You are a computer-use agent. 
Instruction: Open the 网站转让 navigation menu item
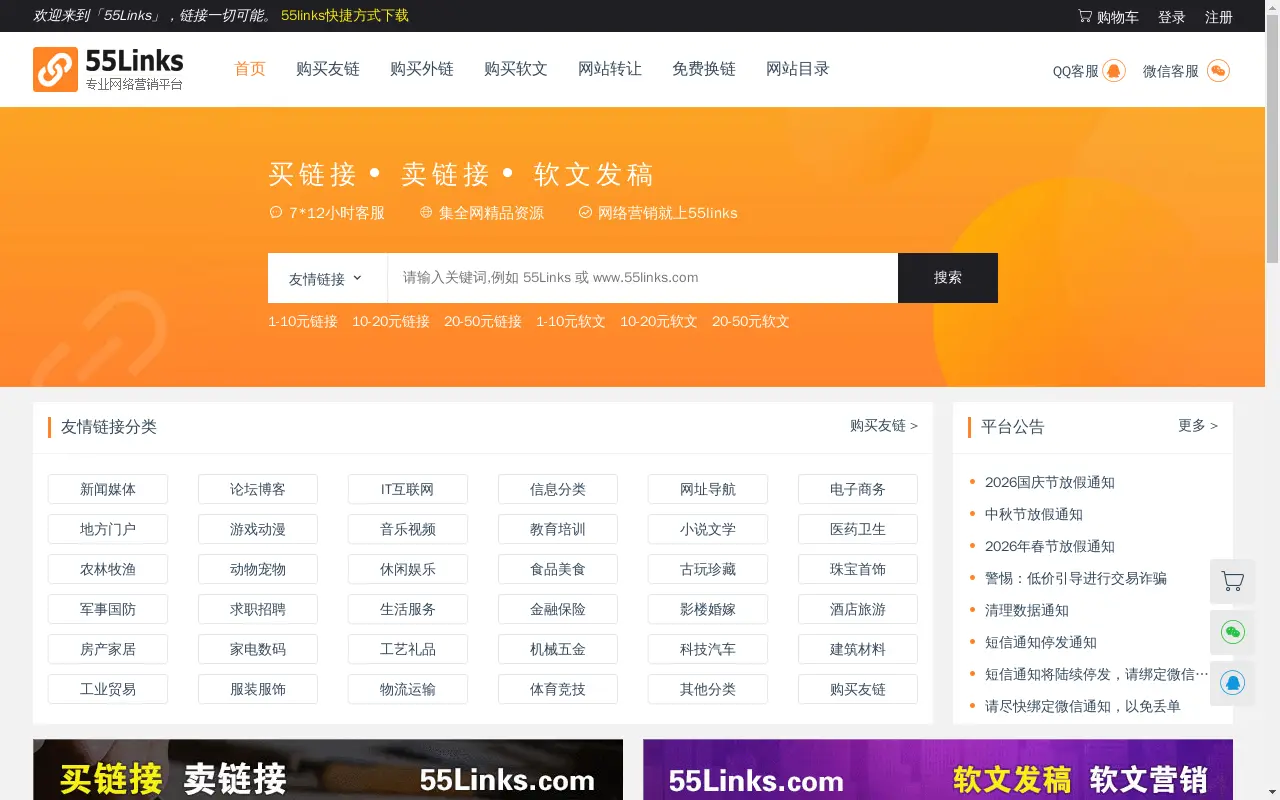pos(610,69)
